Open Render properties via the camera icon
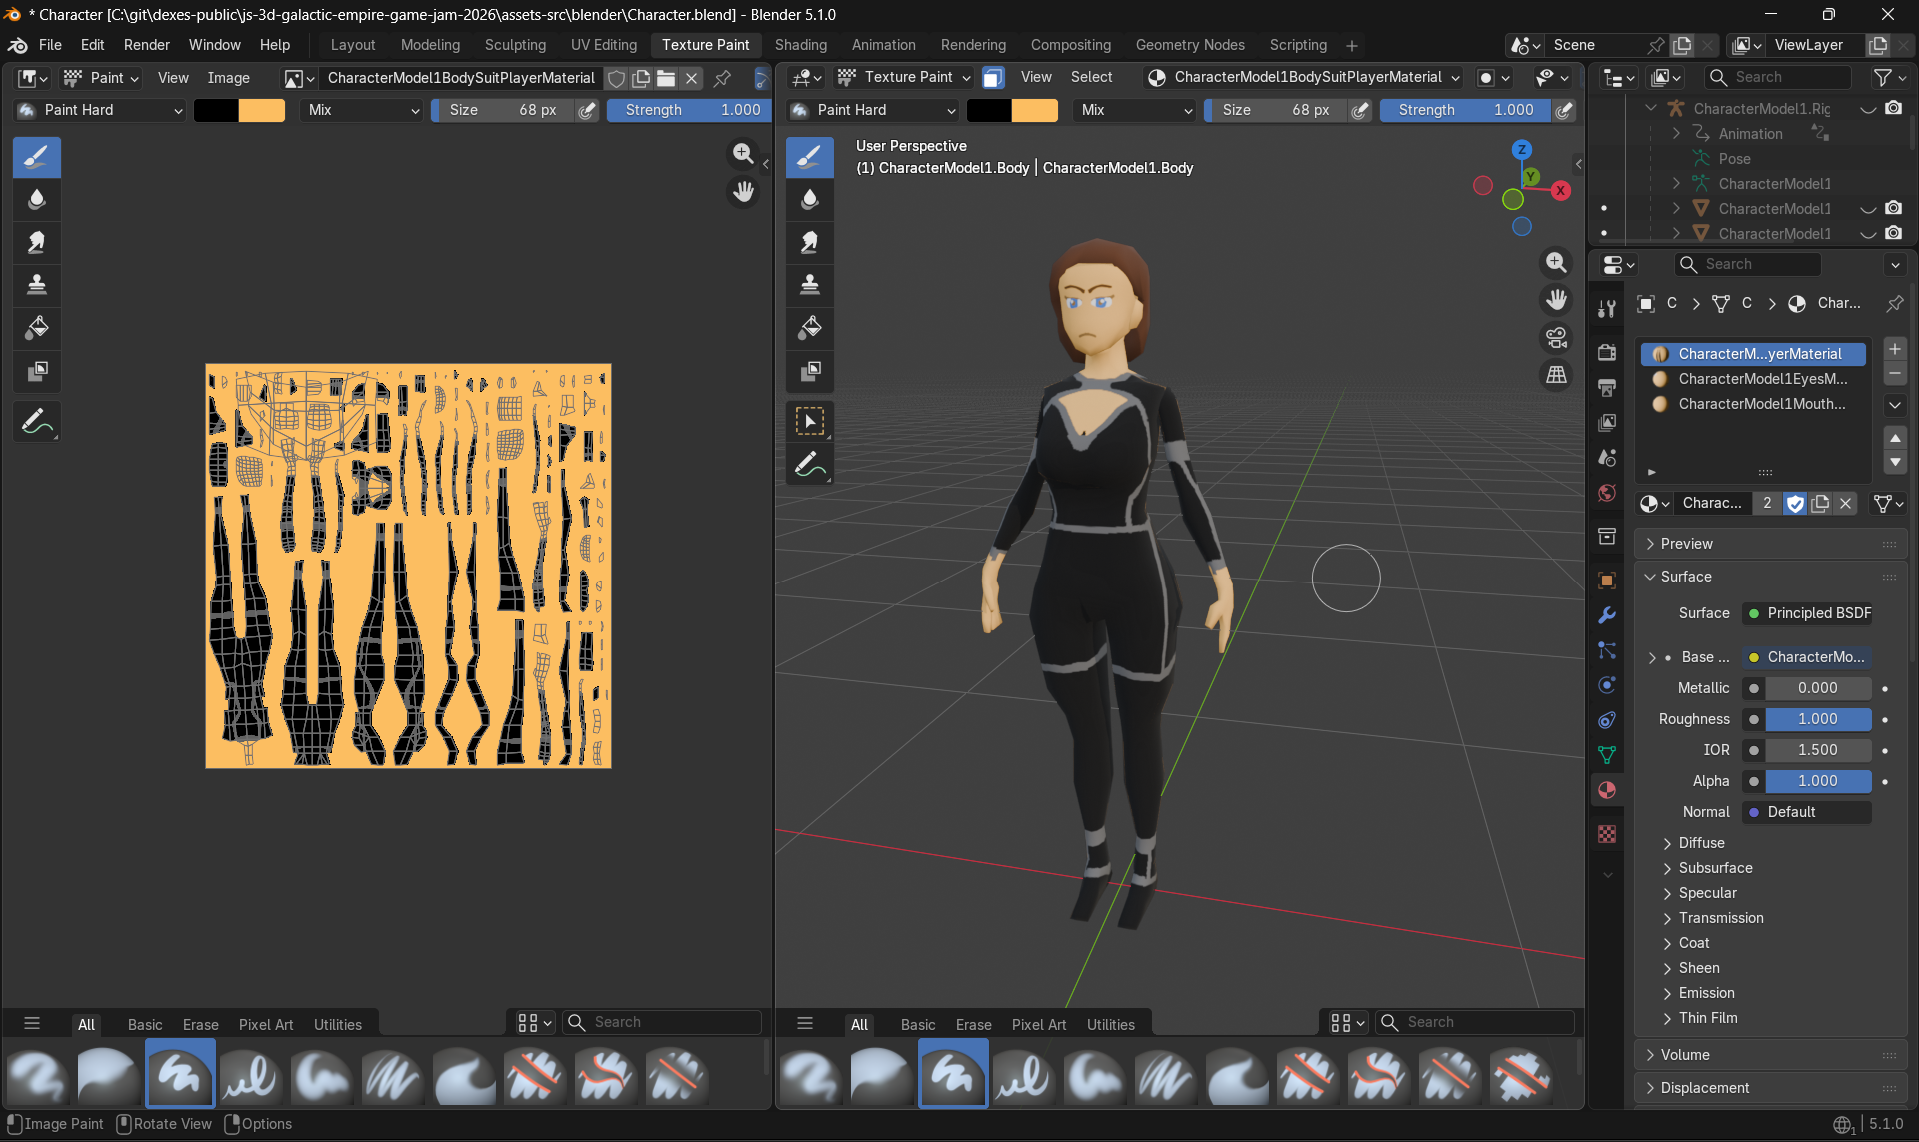Viewport: 1919px width, 1142px height. point(1606,353)
